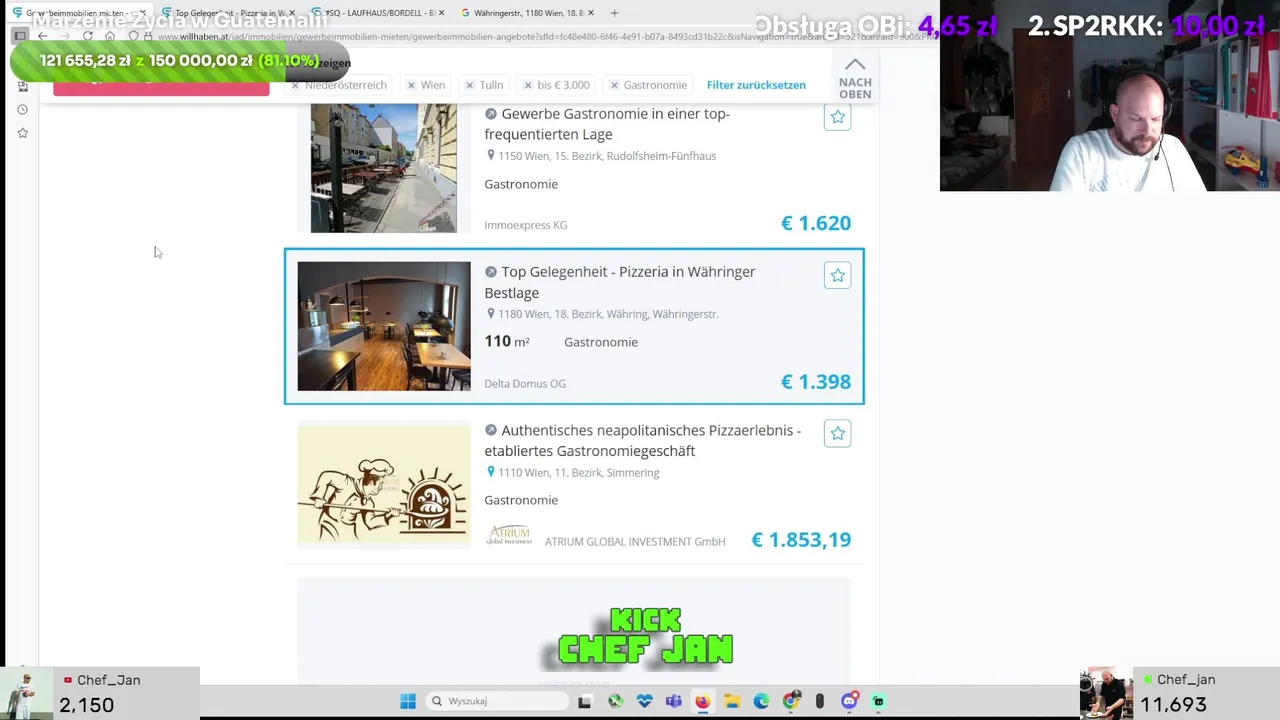Jump up with the NACH OBEN button
1280x720 pixels.
[x=855, y=78]
